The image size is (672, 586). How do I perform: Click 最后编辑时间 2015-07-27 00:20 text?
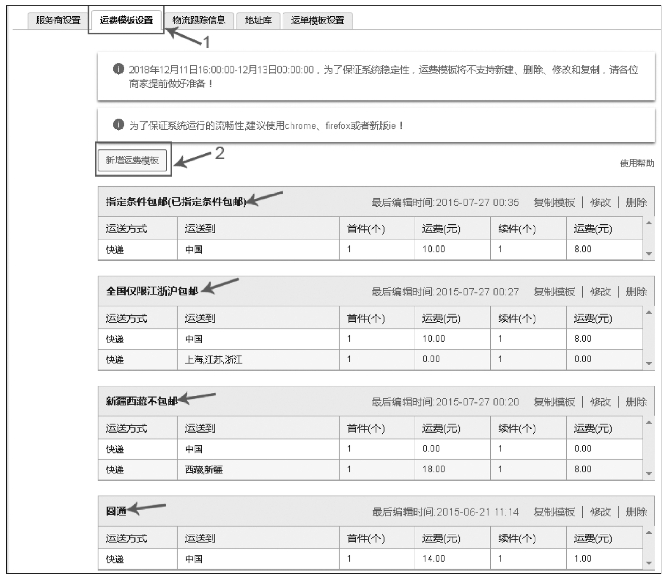[x=445, y=402]
